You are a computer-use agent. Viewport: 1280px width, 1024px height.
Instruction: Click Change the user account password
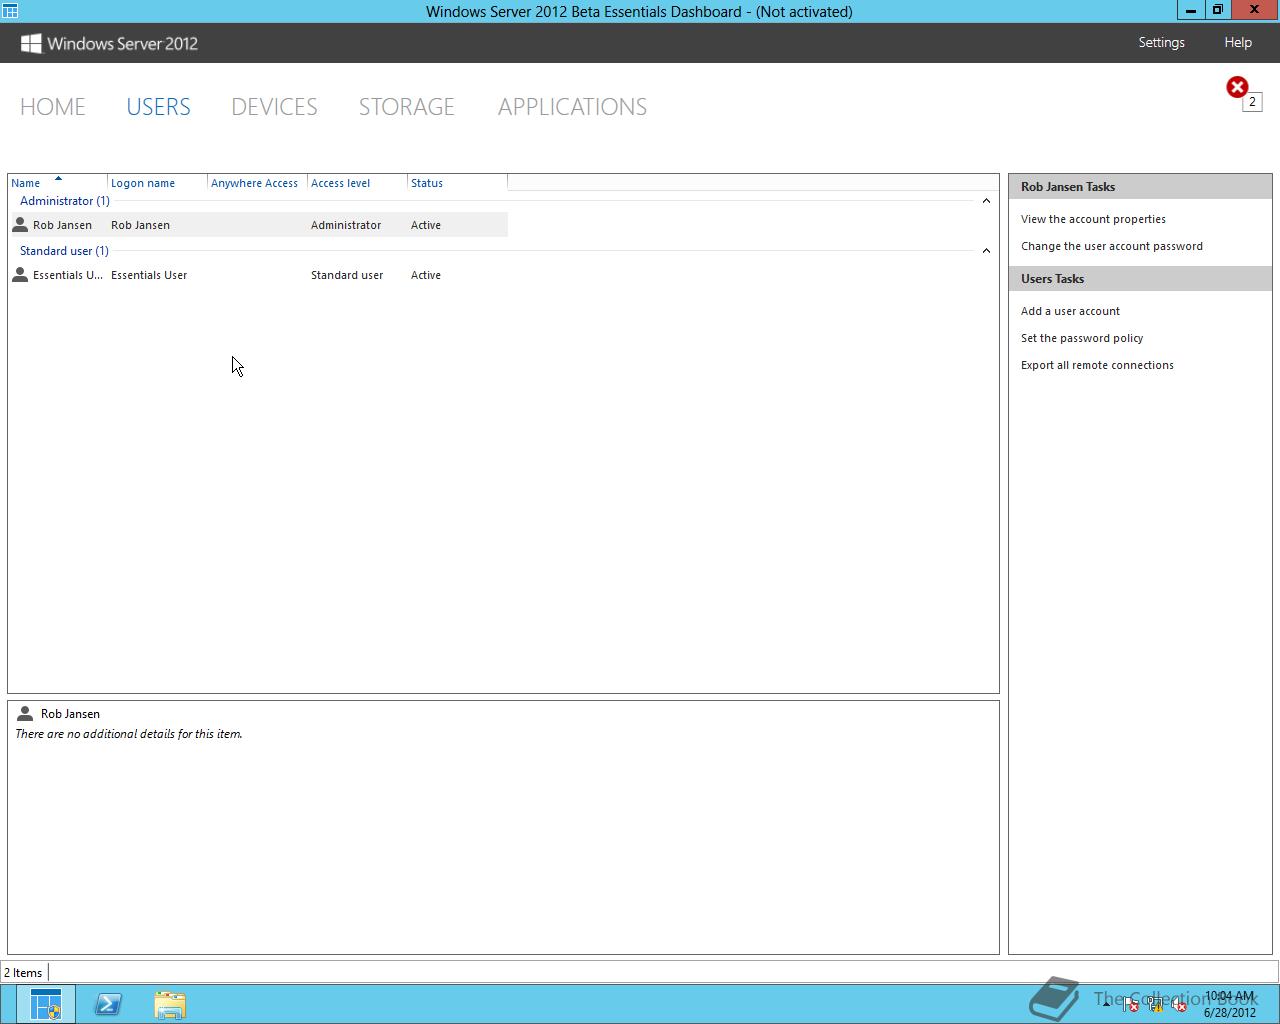[1112, 246]
